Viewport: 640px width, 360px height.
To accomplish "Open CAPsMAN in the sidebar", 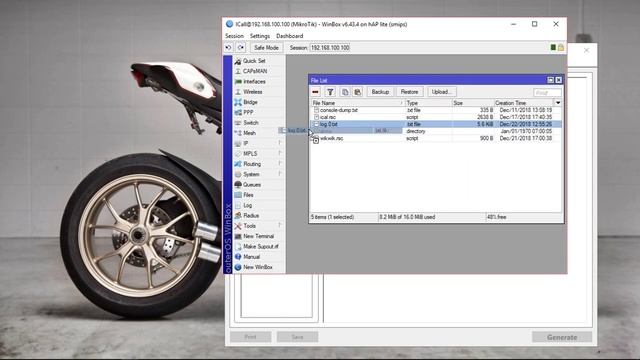I will (x=255, y=71).
